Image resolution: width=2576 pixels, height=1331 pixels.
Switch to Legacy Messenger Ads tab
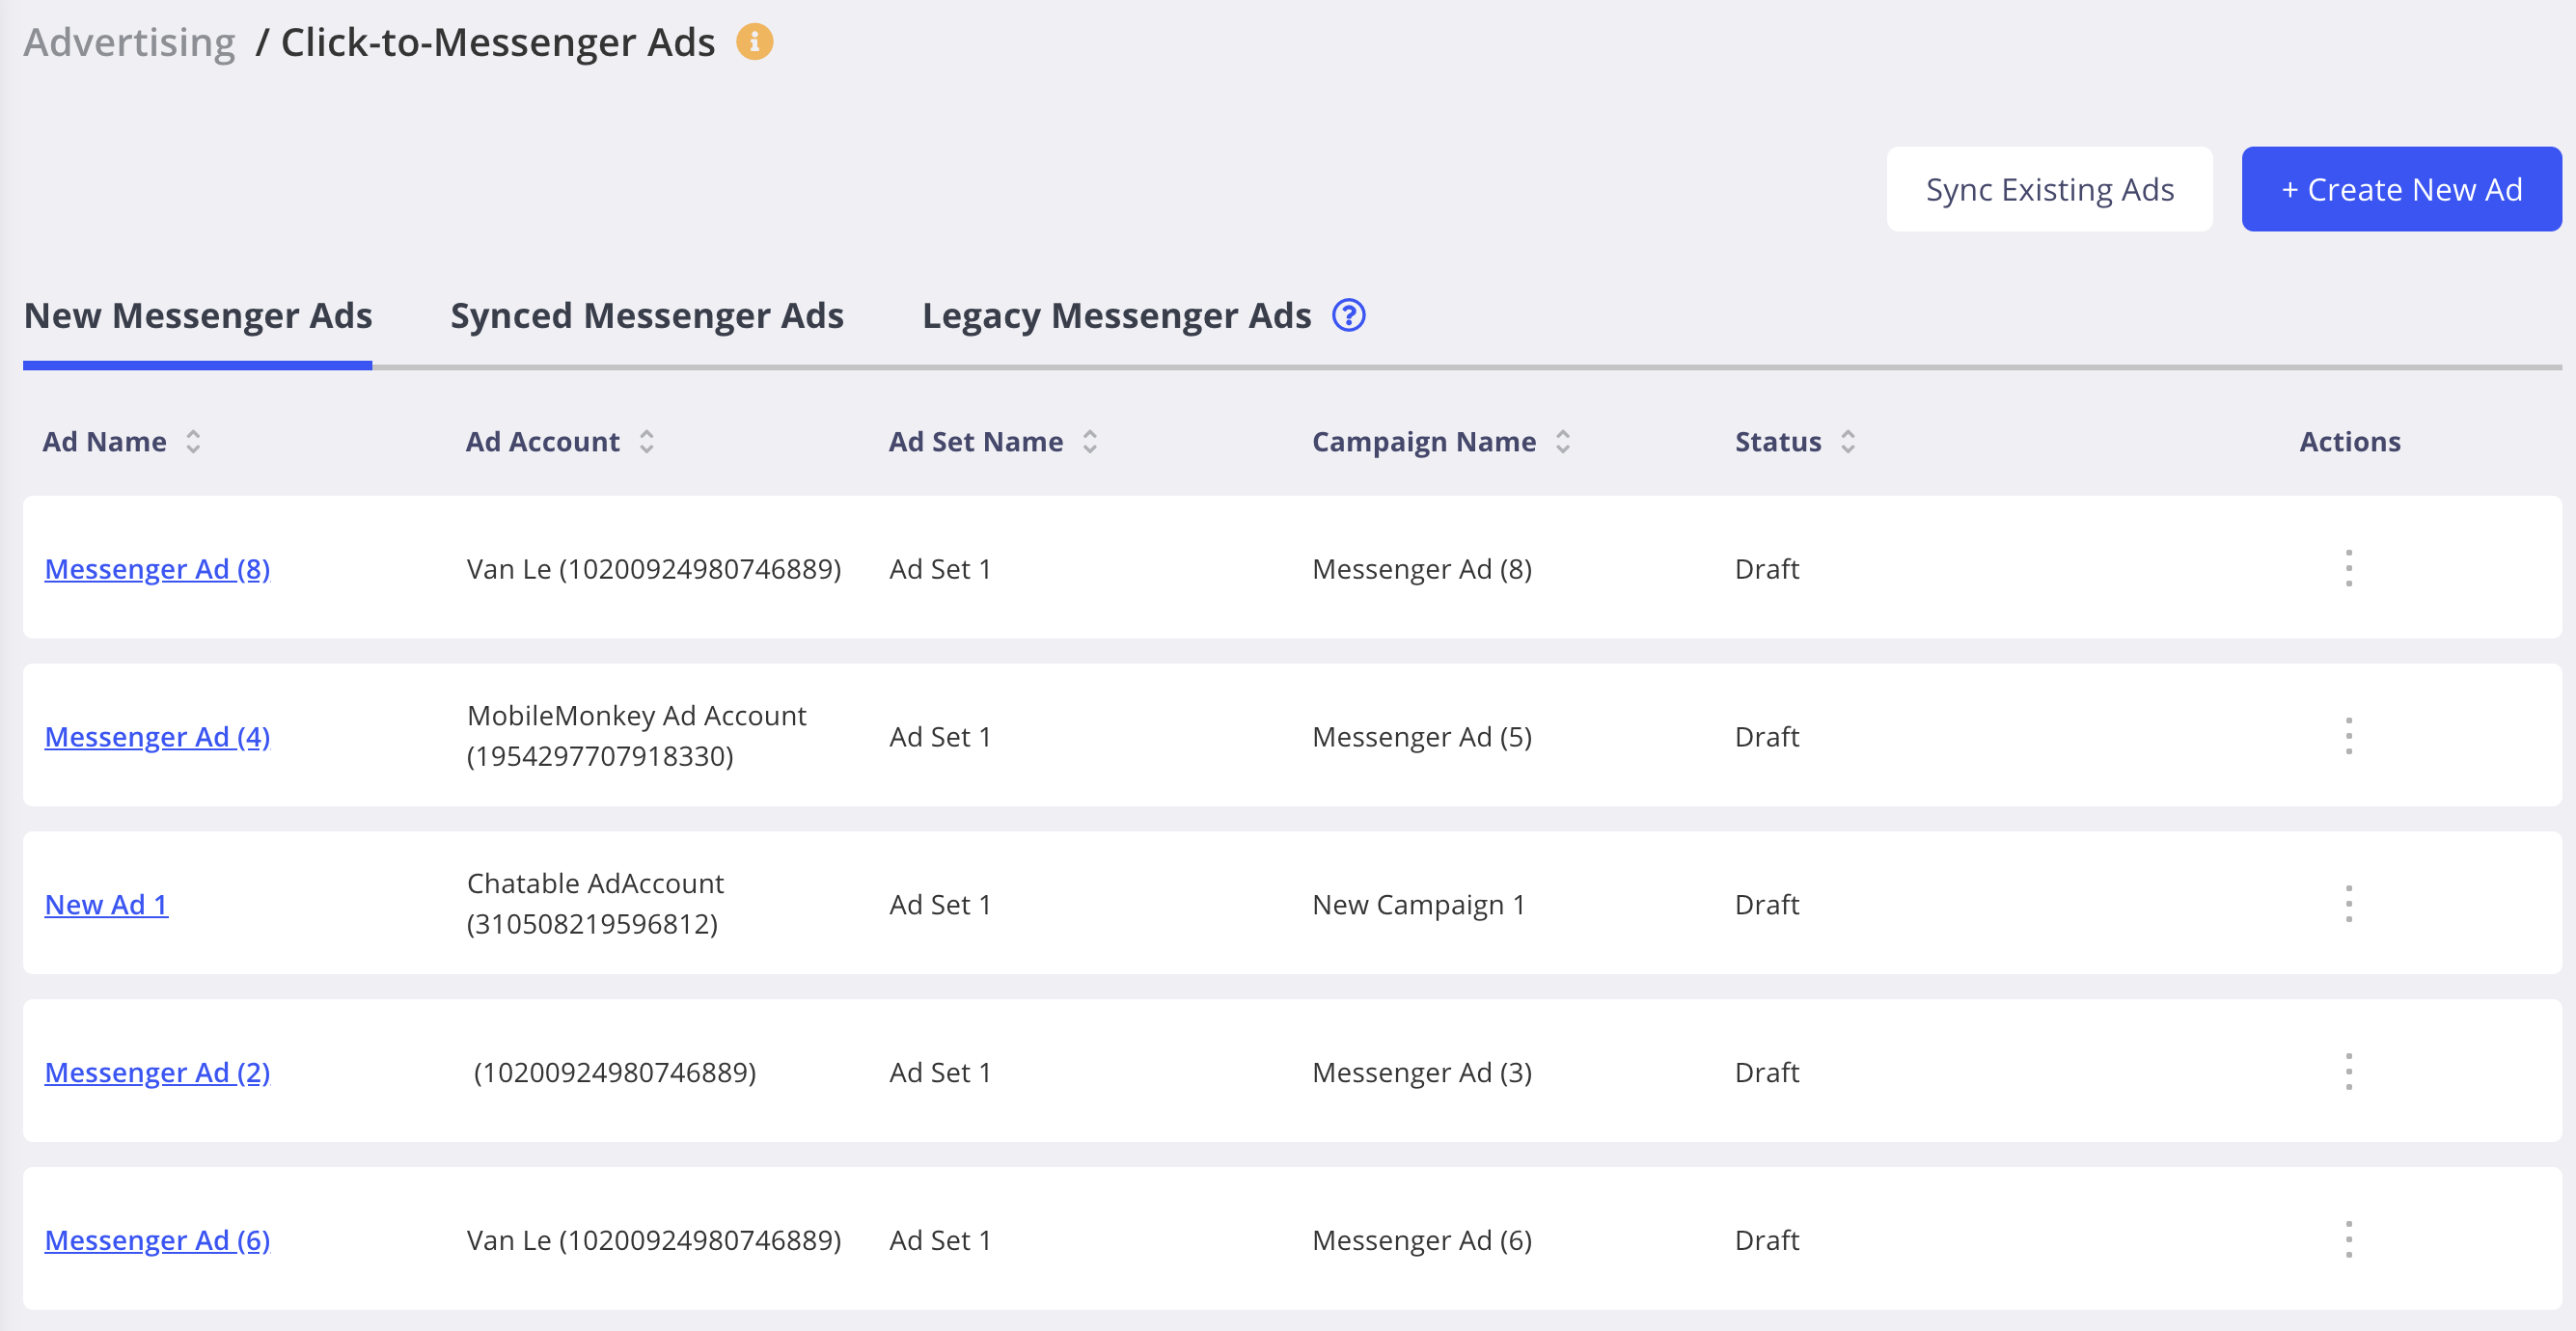(x=1116, y=316)
